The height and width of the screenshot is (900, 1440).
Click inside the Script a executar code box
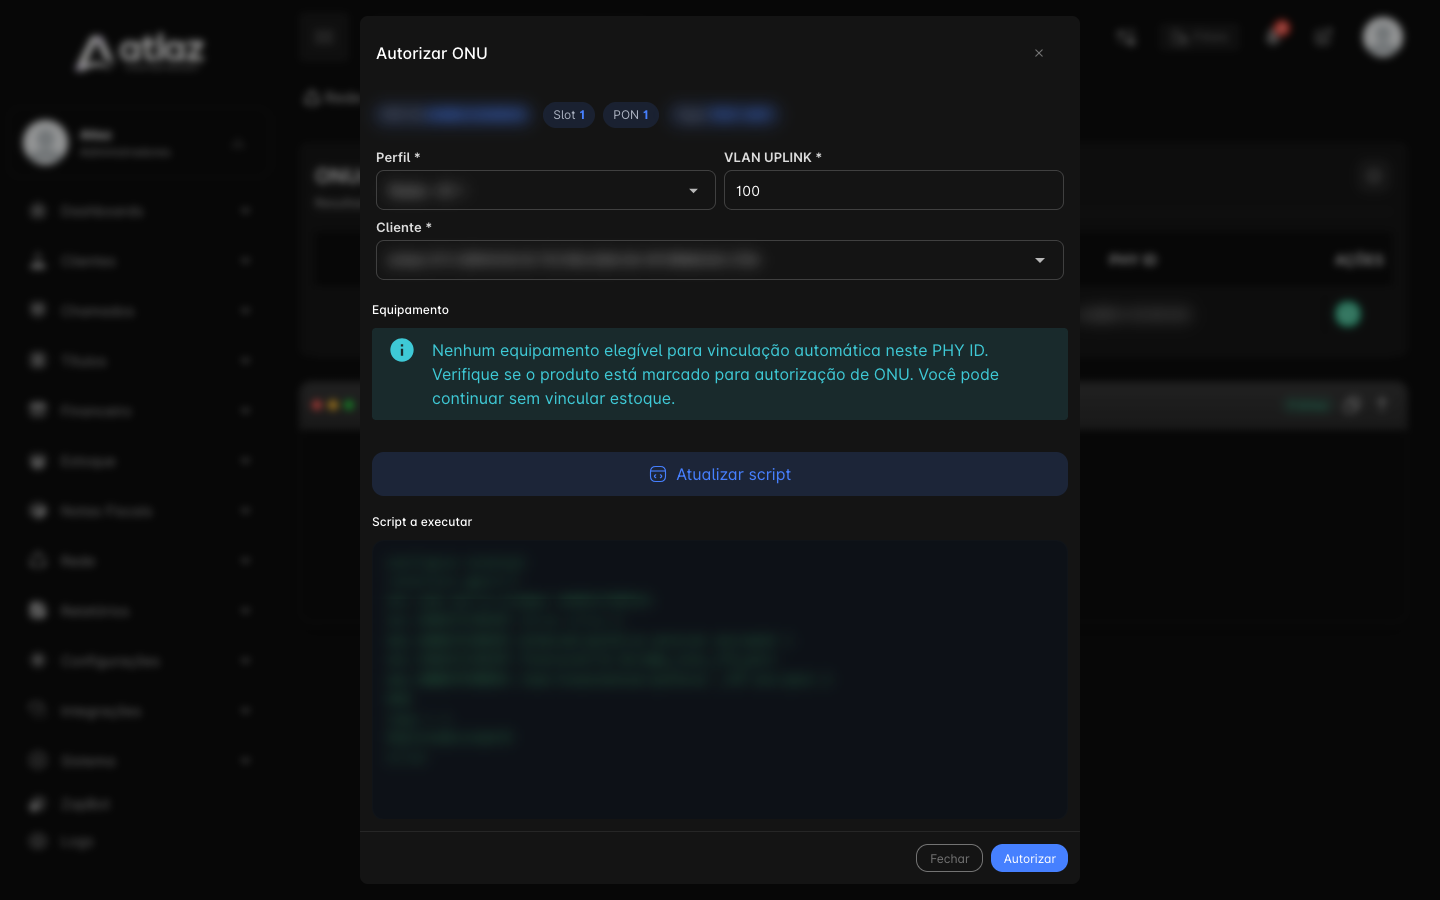(x=720, y=680)
